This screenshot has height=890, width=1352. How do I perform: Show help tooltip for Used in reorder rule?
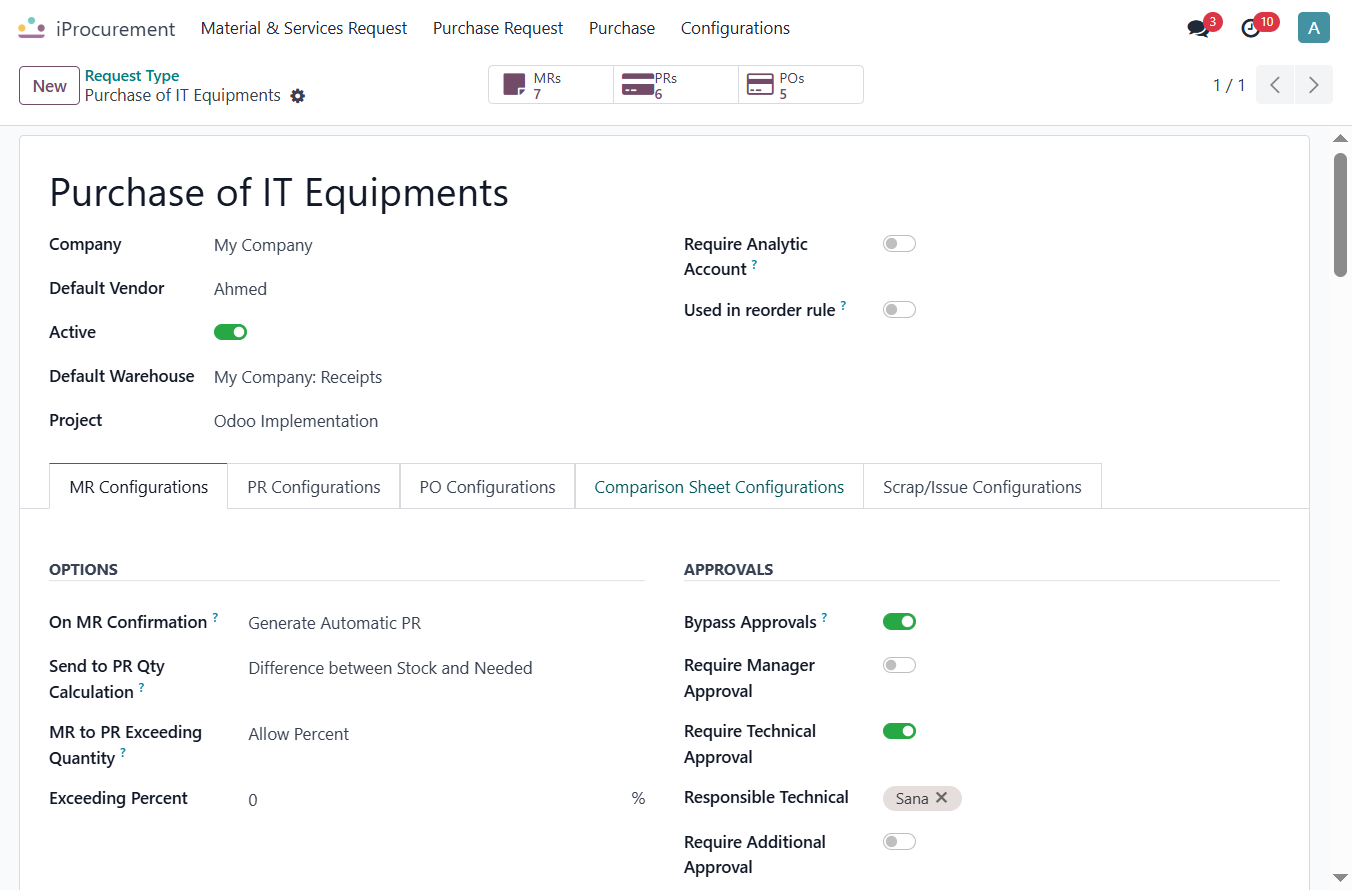tap(843, 306)
